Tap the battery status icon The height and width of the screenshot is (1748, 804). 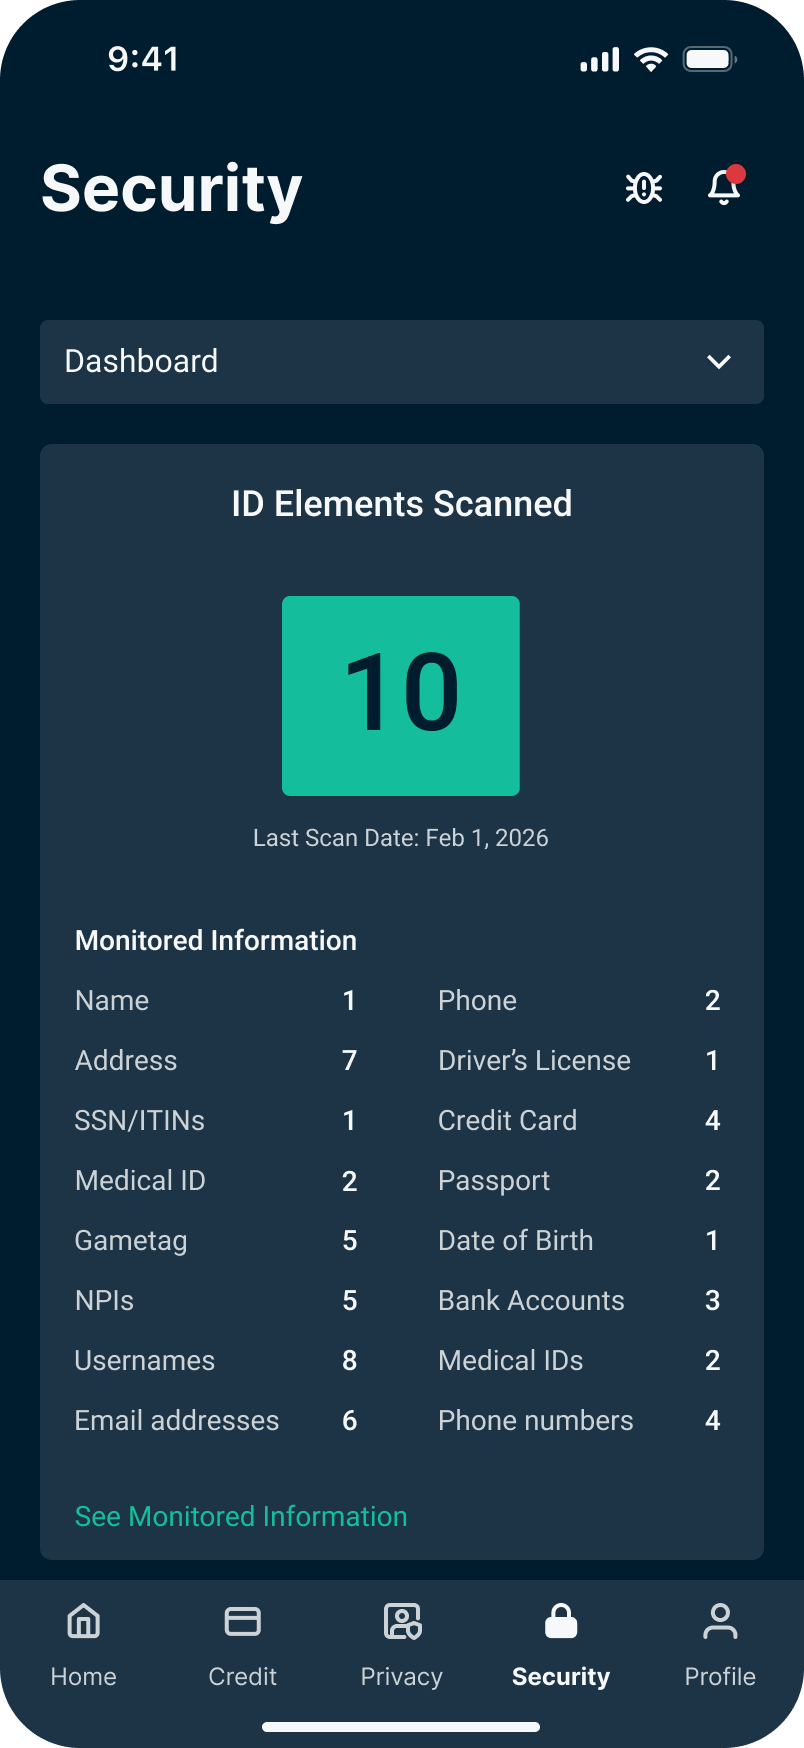pos(709,60)
